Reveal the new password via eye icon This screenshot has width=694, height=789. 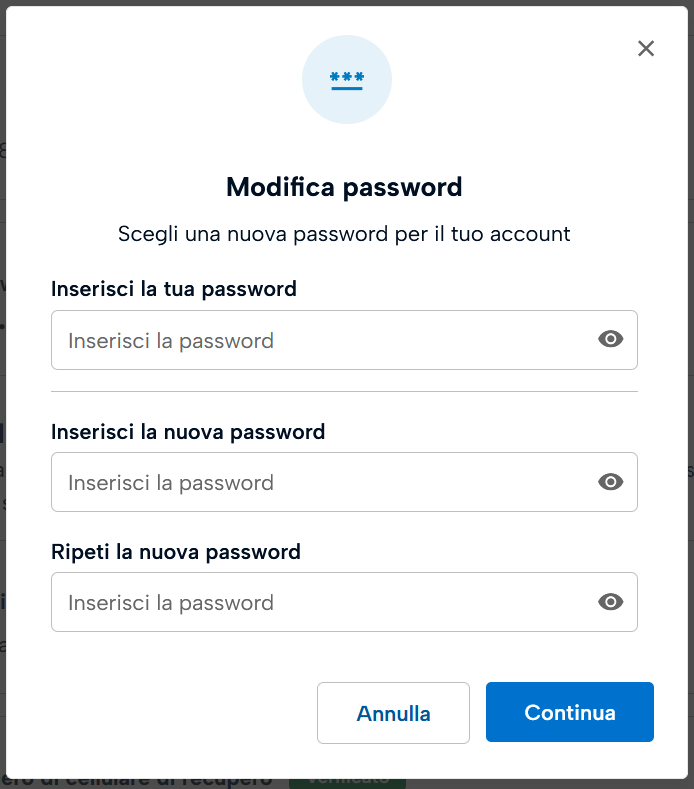[x=610, y=482]
